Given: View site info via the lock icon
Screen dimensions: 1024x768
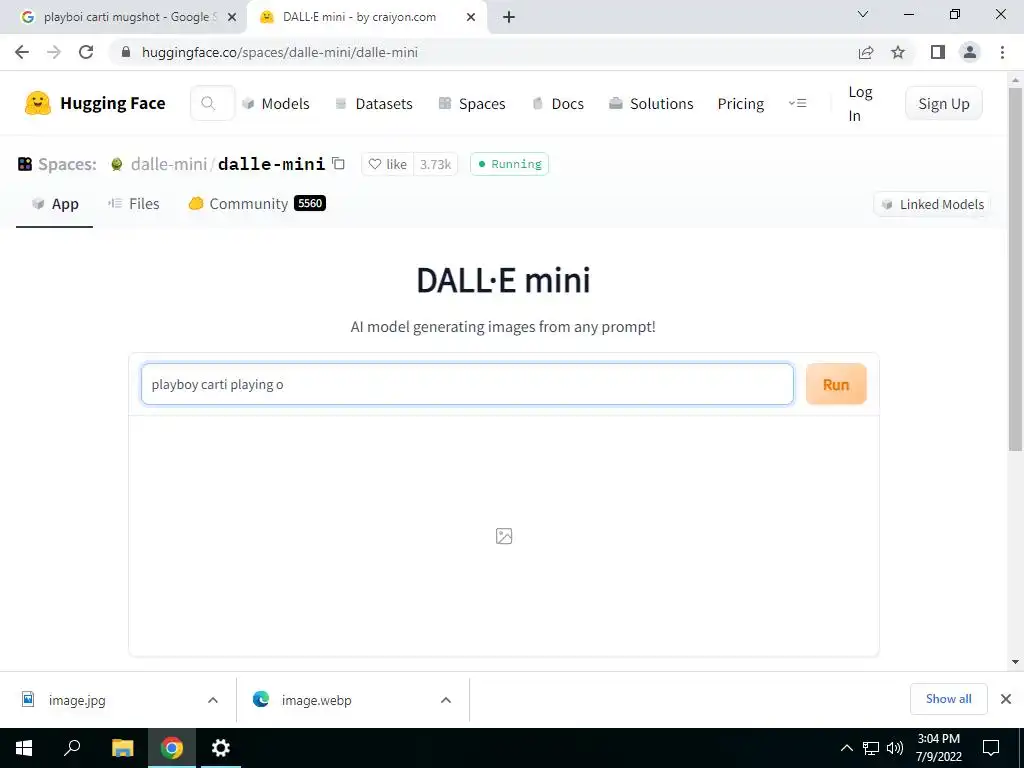Looking at the screenshot, I should click(127, 52).
